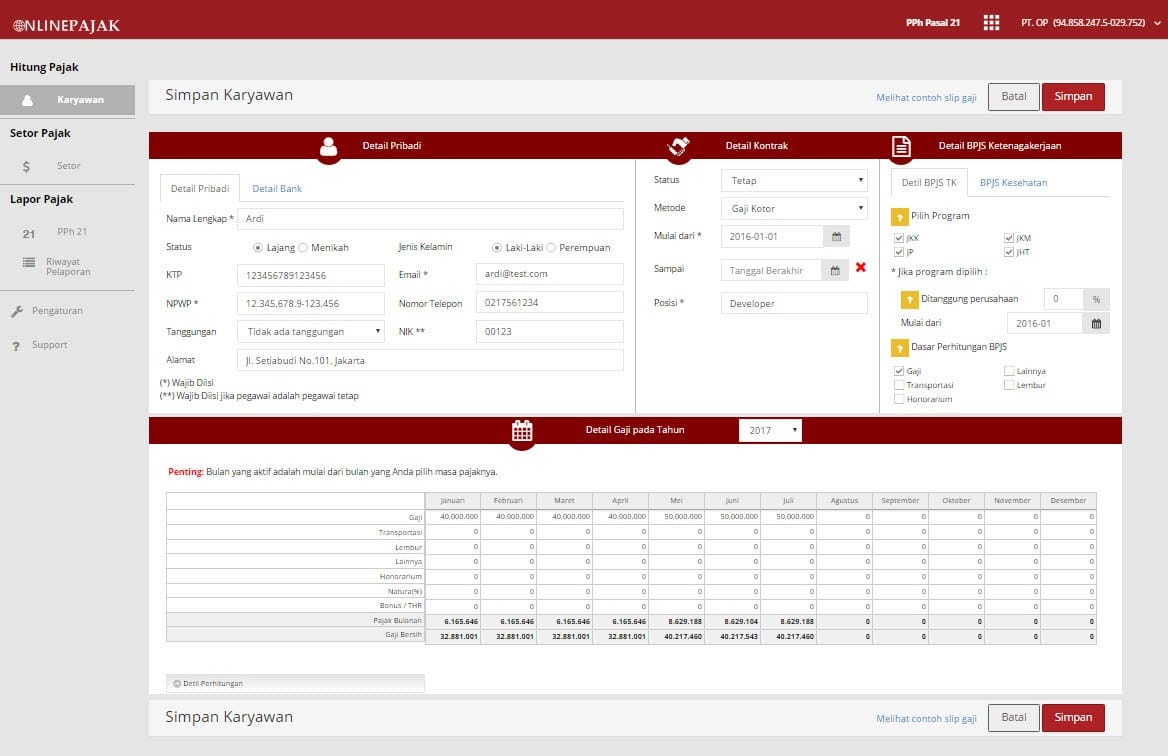Click the Posisi input field

[794, 303]
